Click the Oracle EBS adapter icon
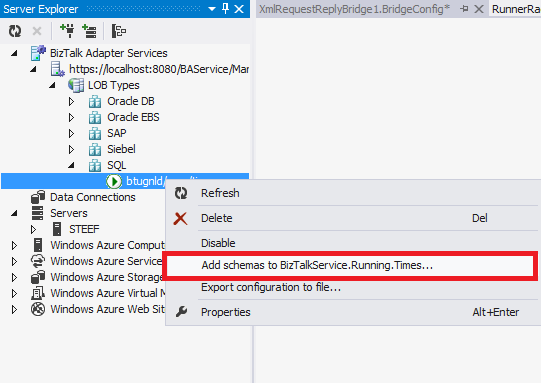The width and height of the screenshot is (541, 383). click(95, 117)
